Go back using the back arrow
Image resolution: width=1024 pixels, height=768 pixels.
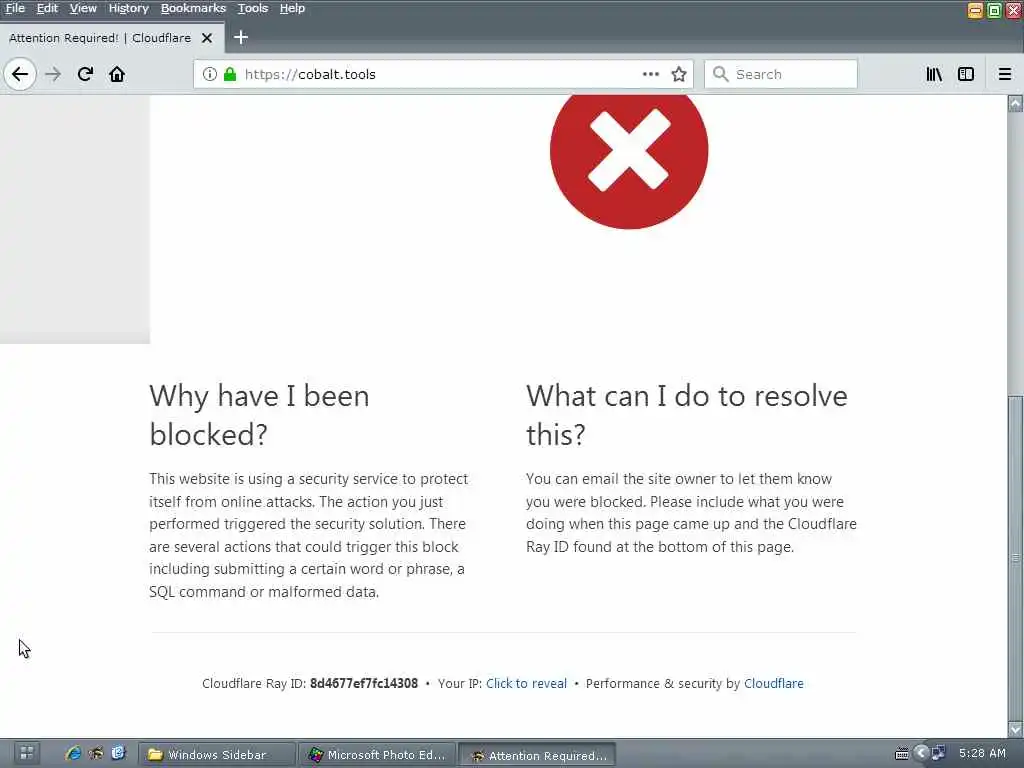[20, 74]
